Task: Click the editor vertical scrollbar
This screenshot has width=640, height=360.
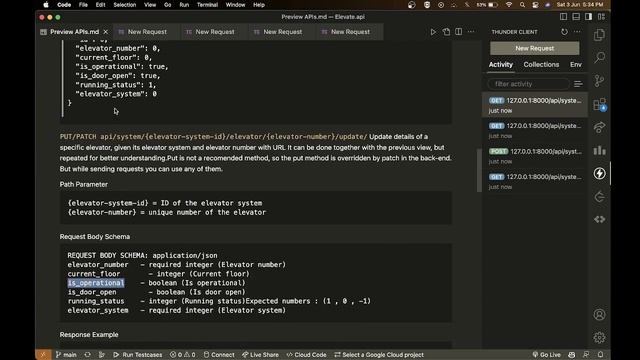Action: point(479,171)
